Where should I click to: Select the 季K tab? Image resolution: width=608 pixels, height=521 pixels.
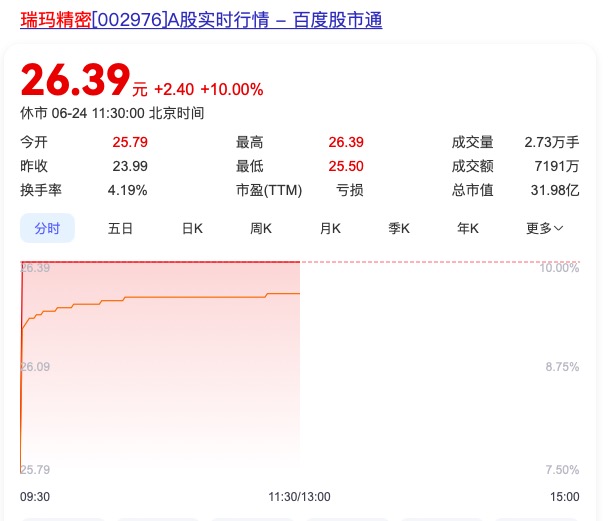pyautogui.click(x=399, y=228)
